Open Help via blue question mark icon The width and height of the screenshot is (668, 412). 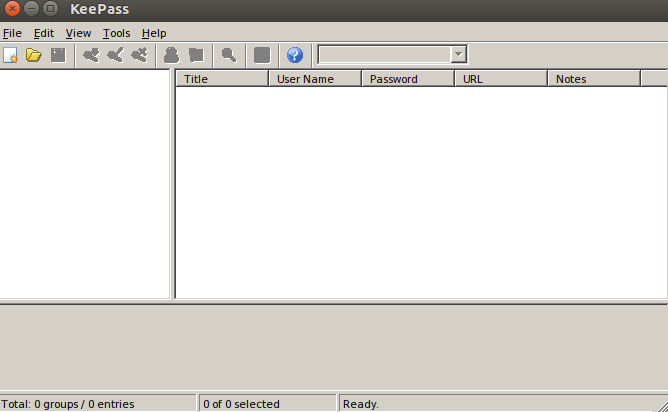click(295, 55)
